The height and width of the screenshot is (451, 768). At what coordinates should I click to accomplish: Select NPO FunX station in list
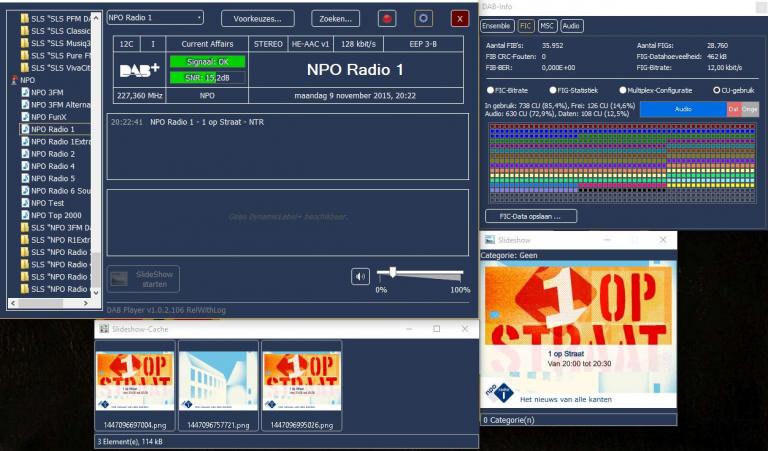tap(51, 117)
